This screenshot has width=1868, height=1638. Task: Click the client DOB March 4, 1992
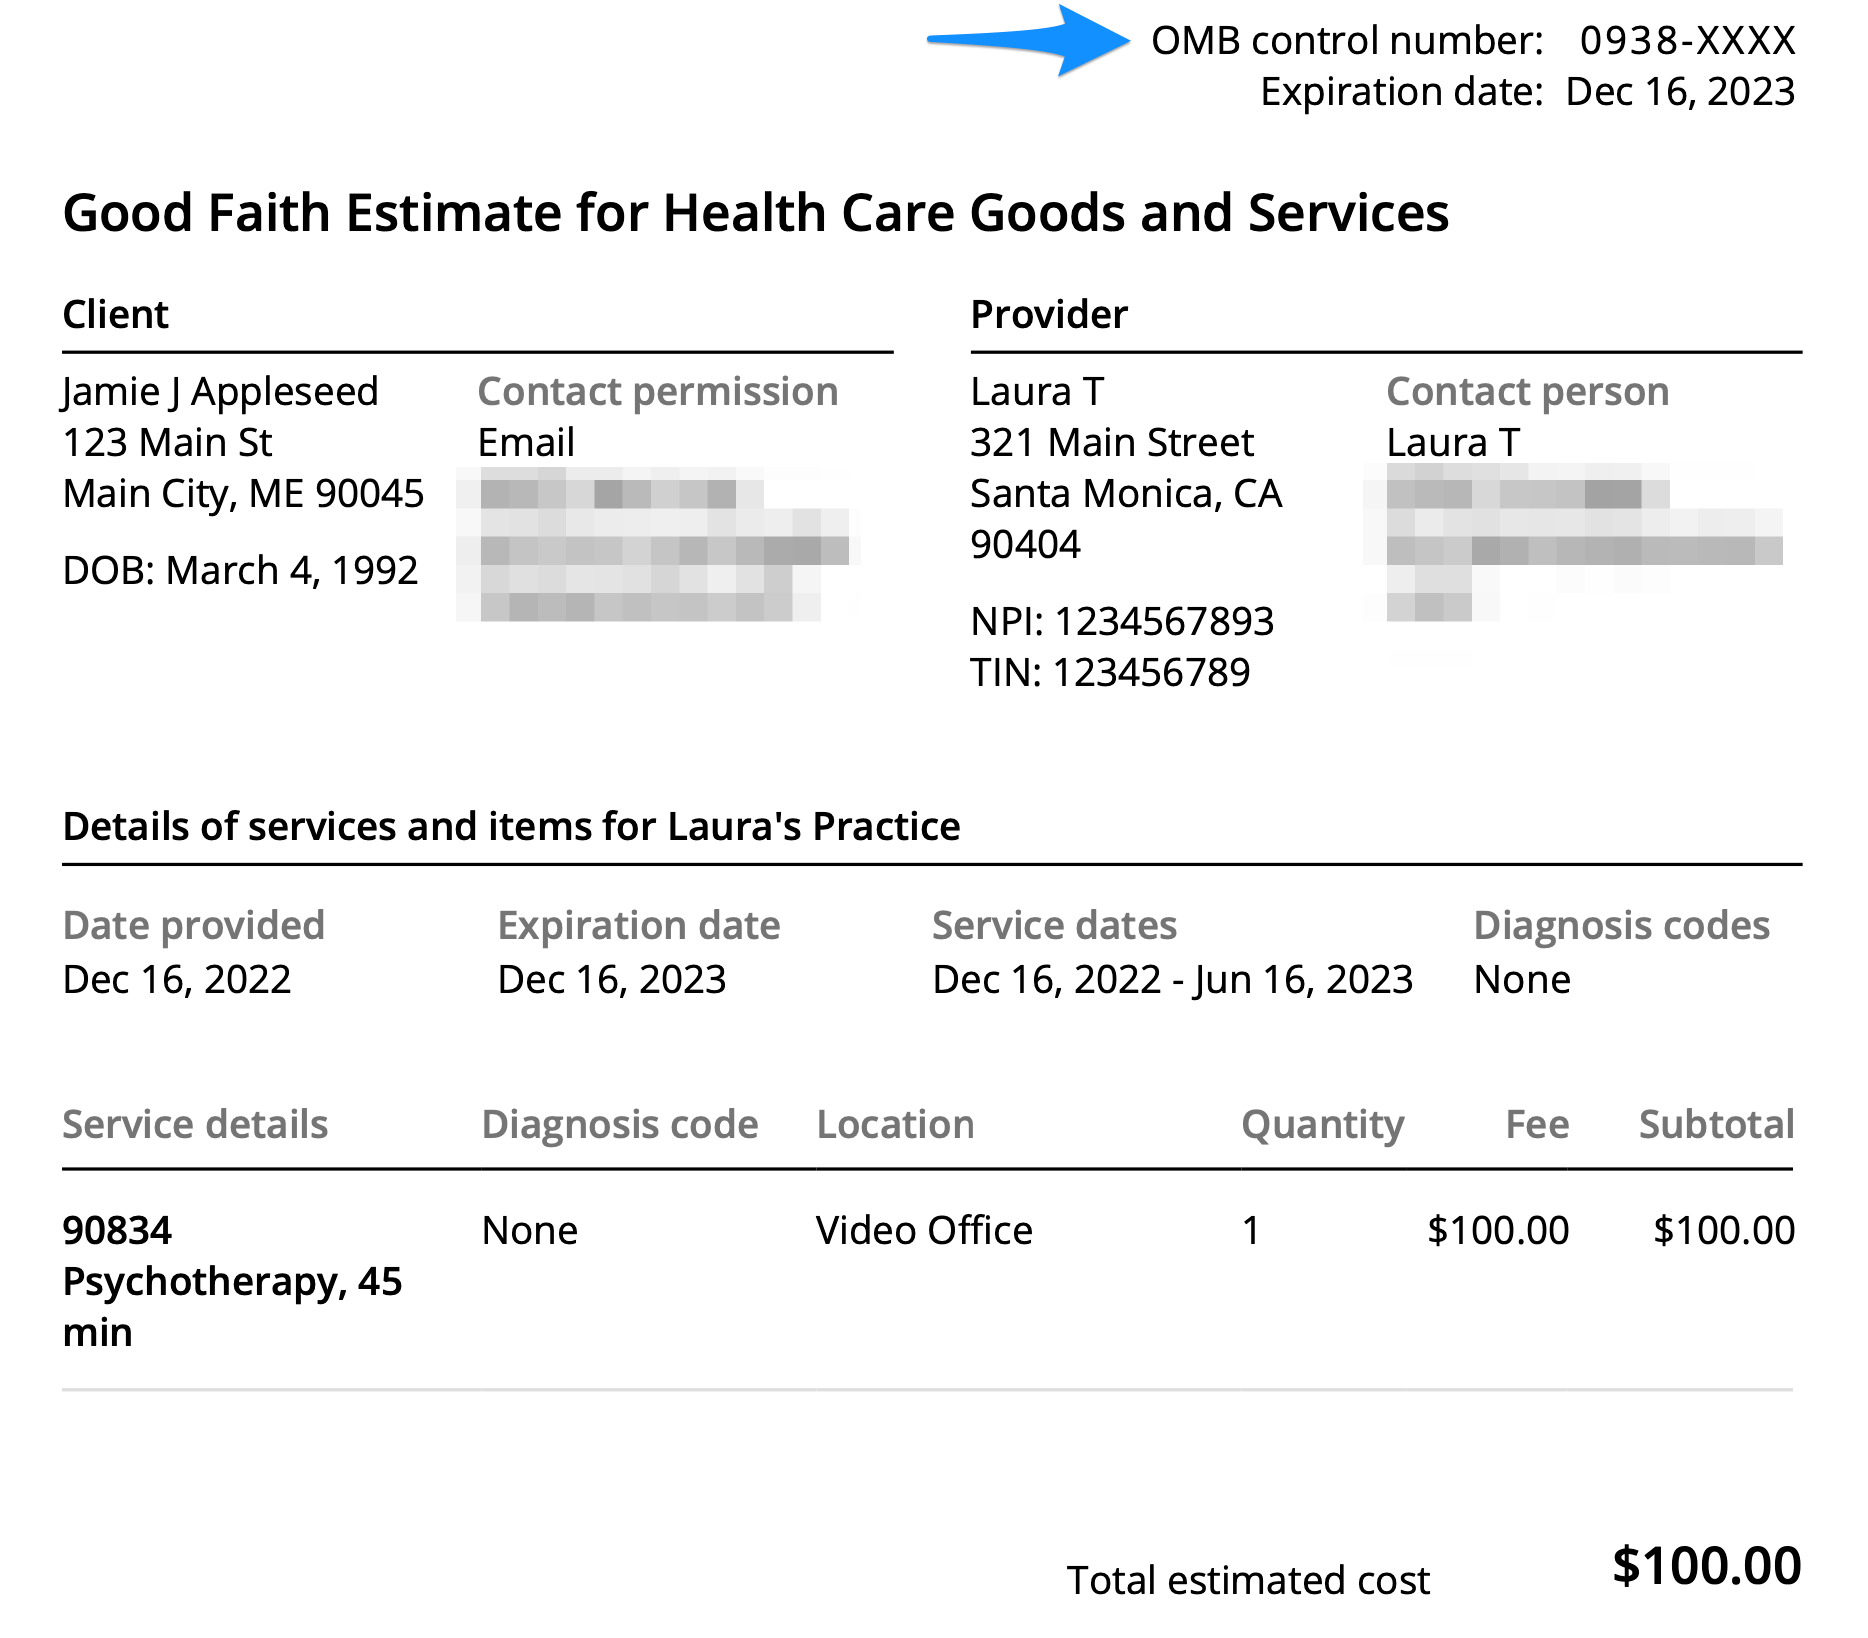click(x=240, y=571)
